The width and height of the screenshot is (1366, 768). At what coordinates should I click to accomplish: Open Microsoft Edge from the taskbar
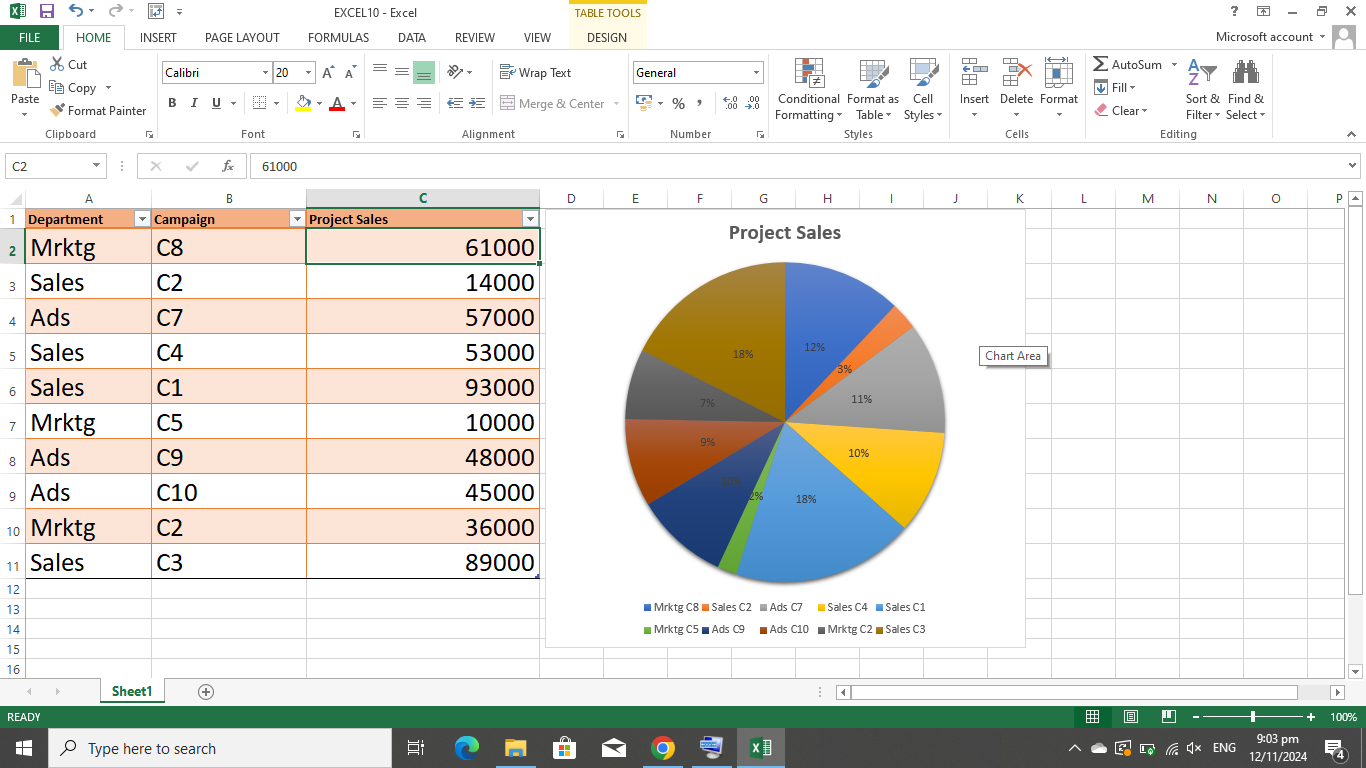(x=466, y=748)
